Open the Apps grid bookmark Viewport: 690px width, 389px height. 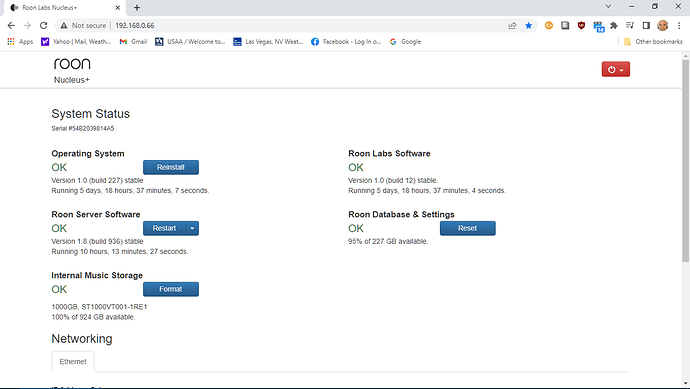20,41
